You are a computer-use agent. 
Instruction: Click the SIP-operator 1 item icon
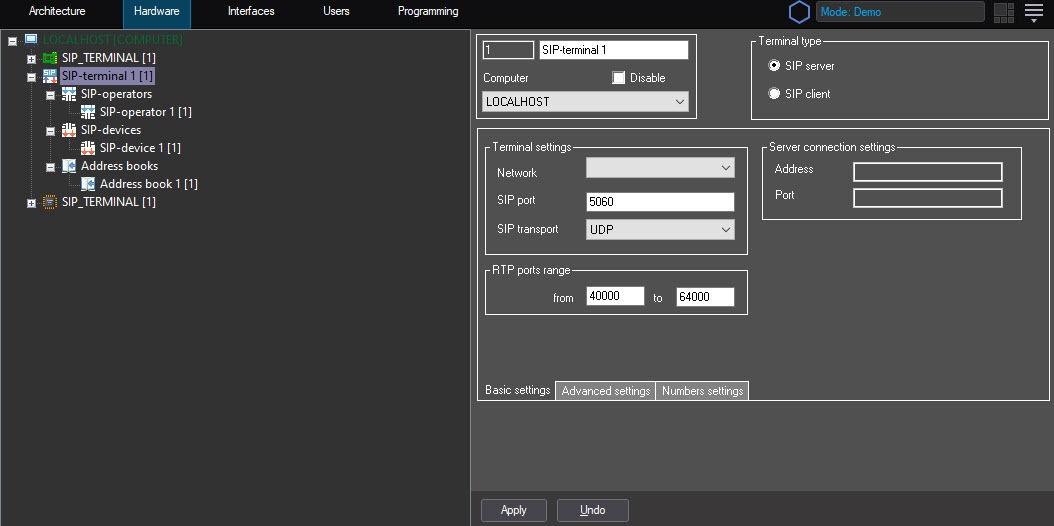click(x=88, y=112)
